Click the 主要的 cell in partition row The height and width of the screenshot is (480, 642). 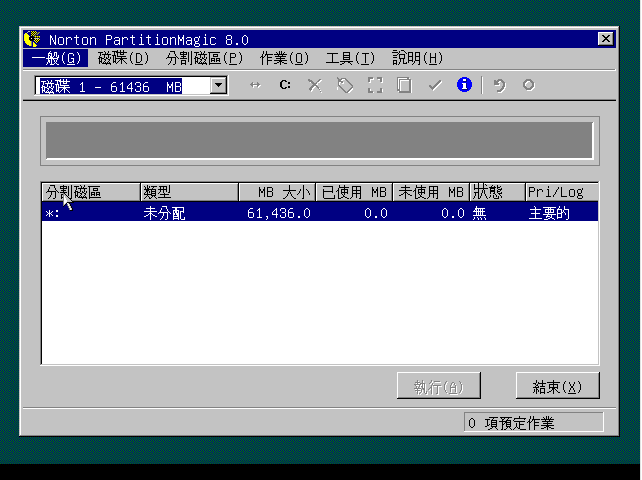[549, 213]
